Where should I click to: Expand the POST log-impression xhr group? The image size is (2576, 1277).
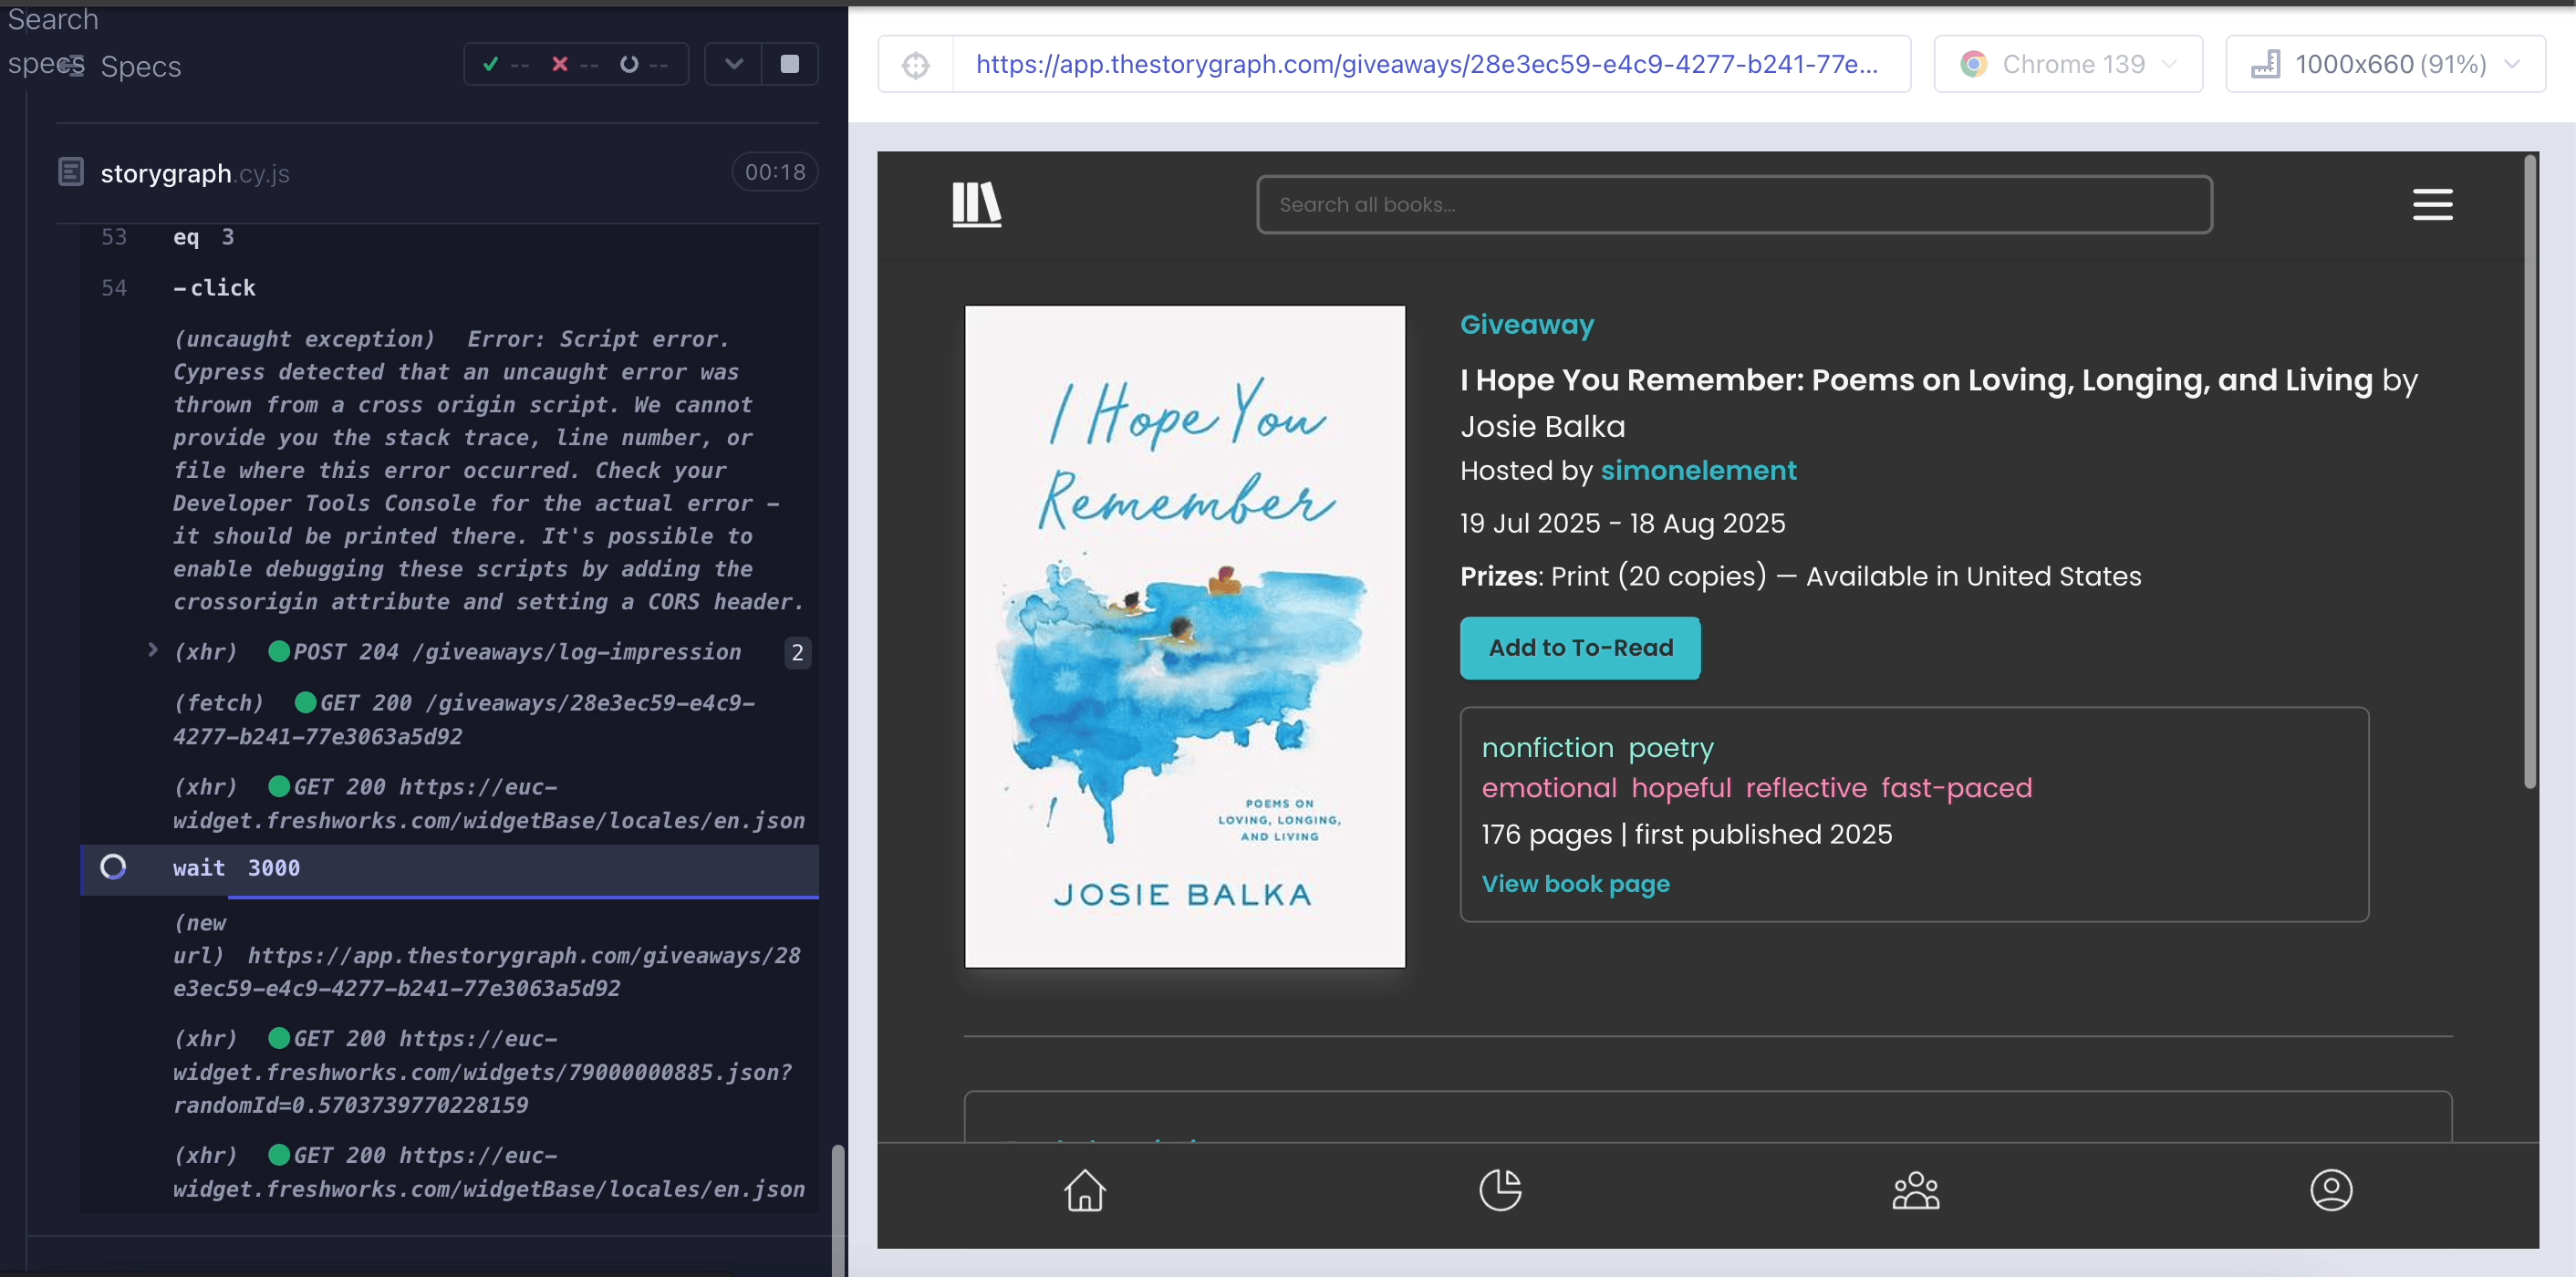click(x=152, y=650)
